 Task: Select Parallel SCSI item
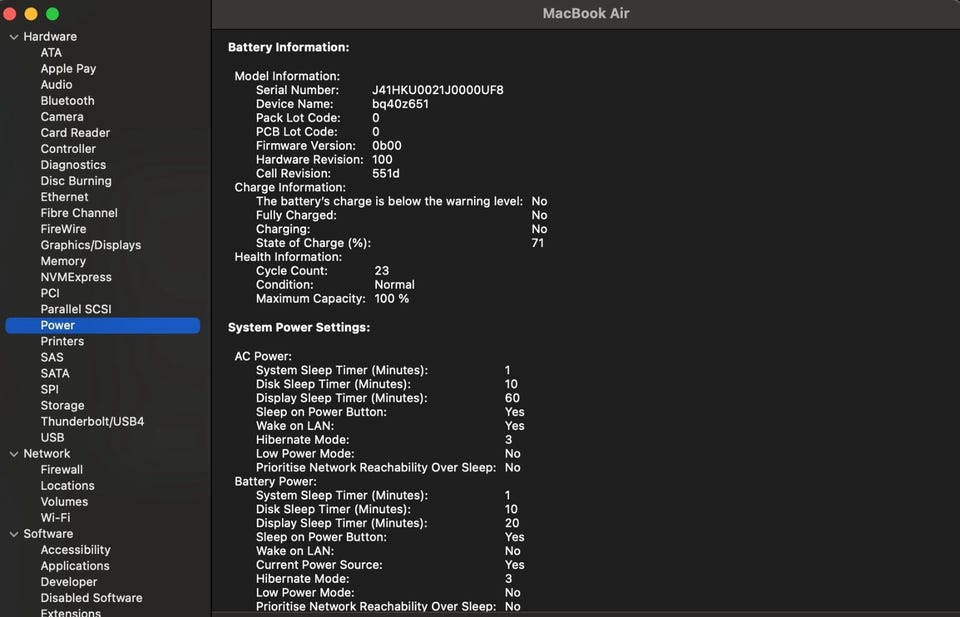coord(76,309)
